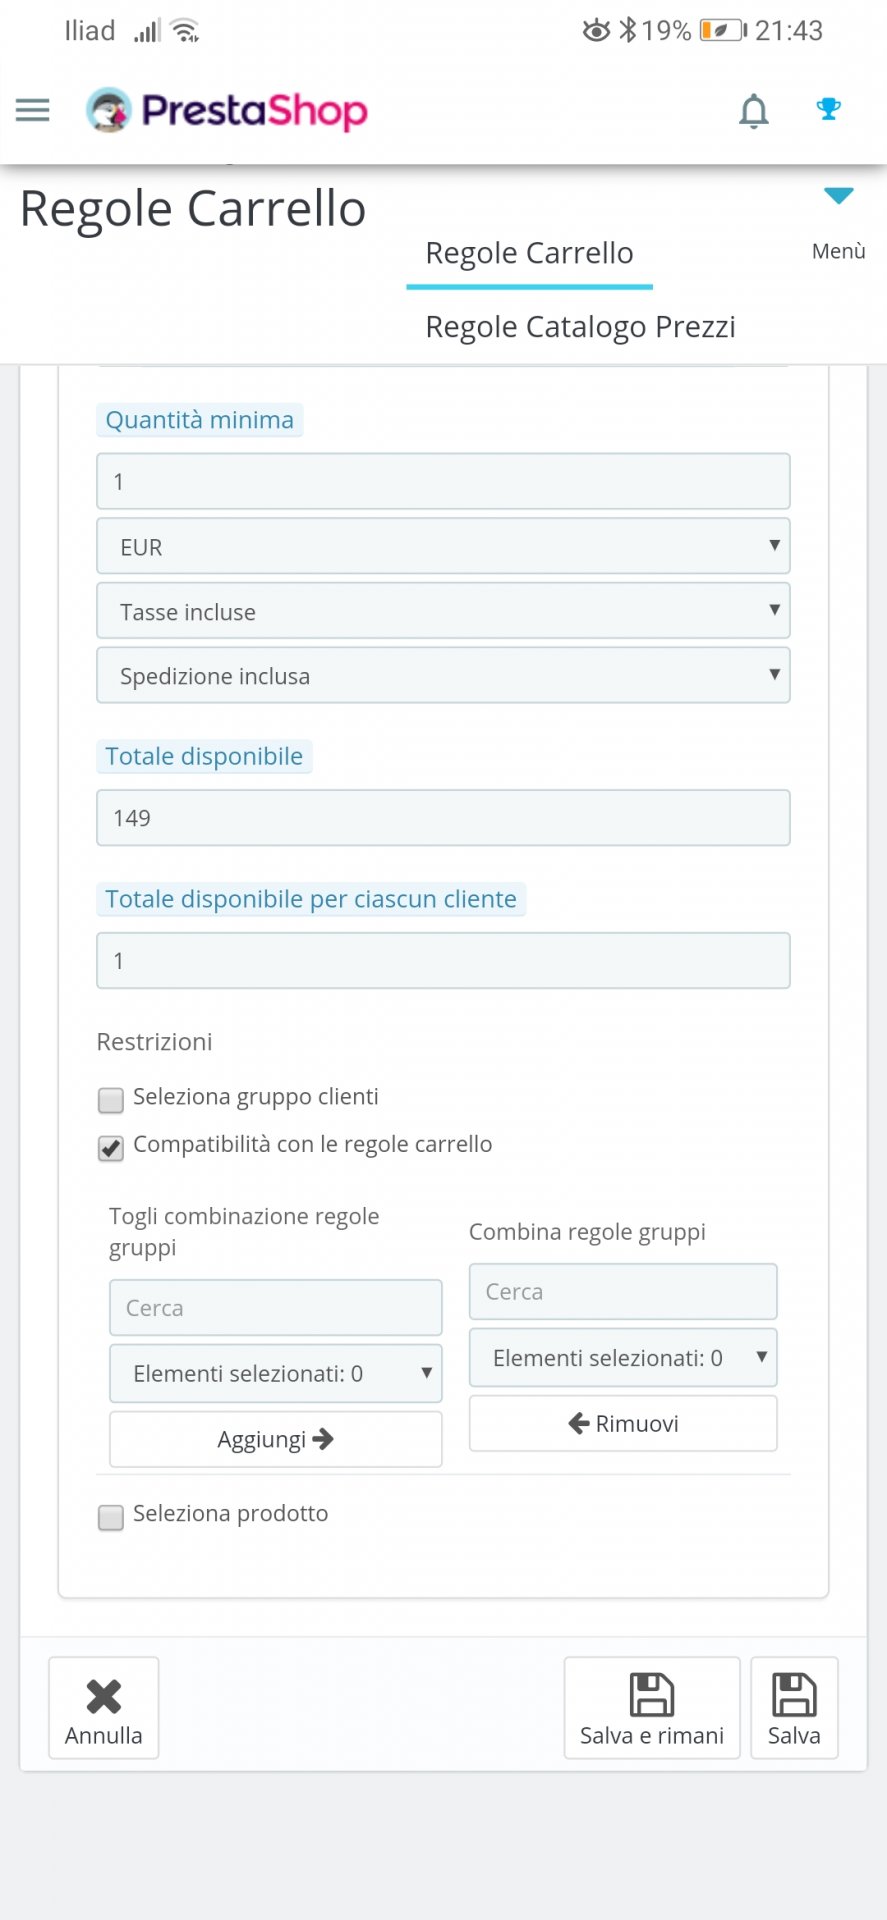This screenshot has width=887, height=1920.
Task: Open the Tasse incluse dropdown
Action: [x=443, y=611]
